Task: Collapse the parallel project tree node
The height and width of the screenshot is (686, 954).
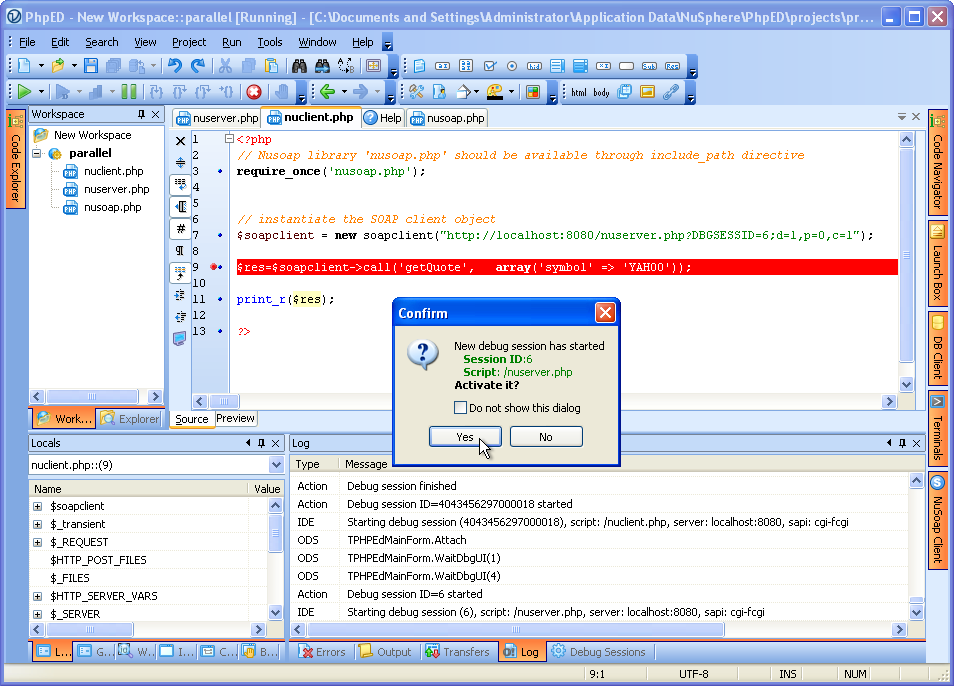Action: (37, 154)
